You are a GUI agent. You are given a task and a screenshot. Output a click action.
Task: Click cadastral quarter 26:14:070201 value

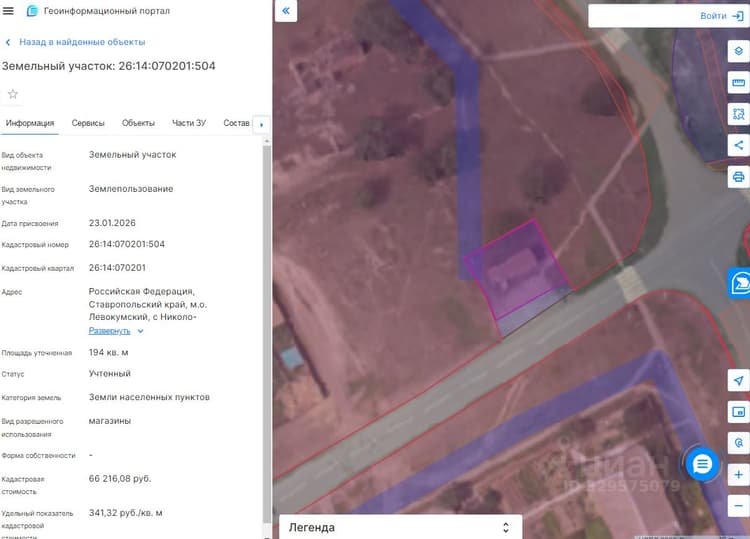pyautogui.click(x=117, y=267)
